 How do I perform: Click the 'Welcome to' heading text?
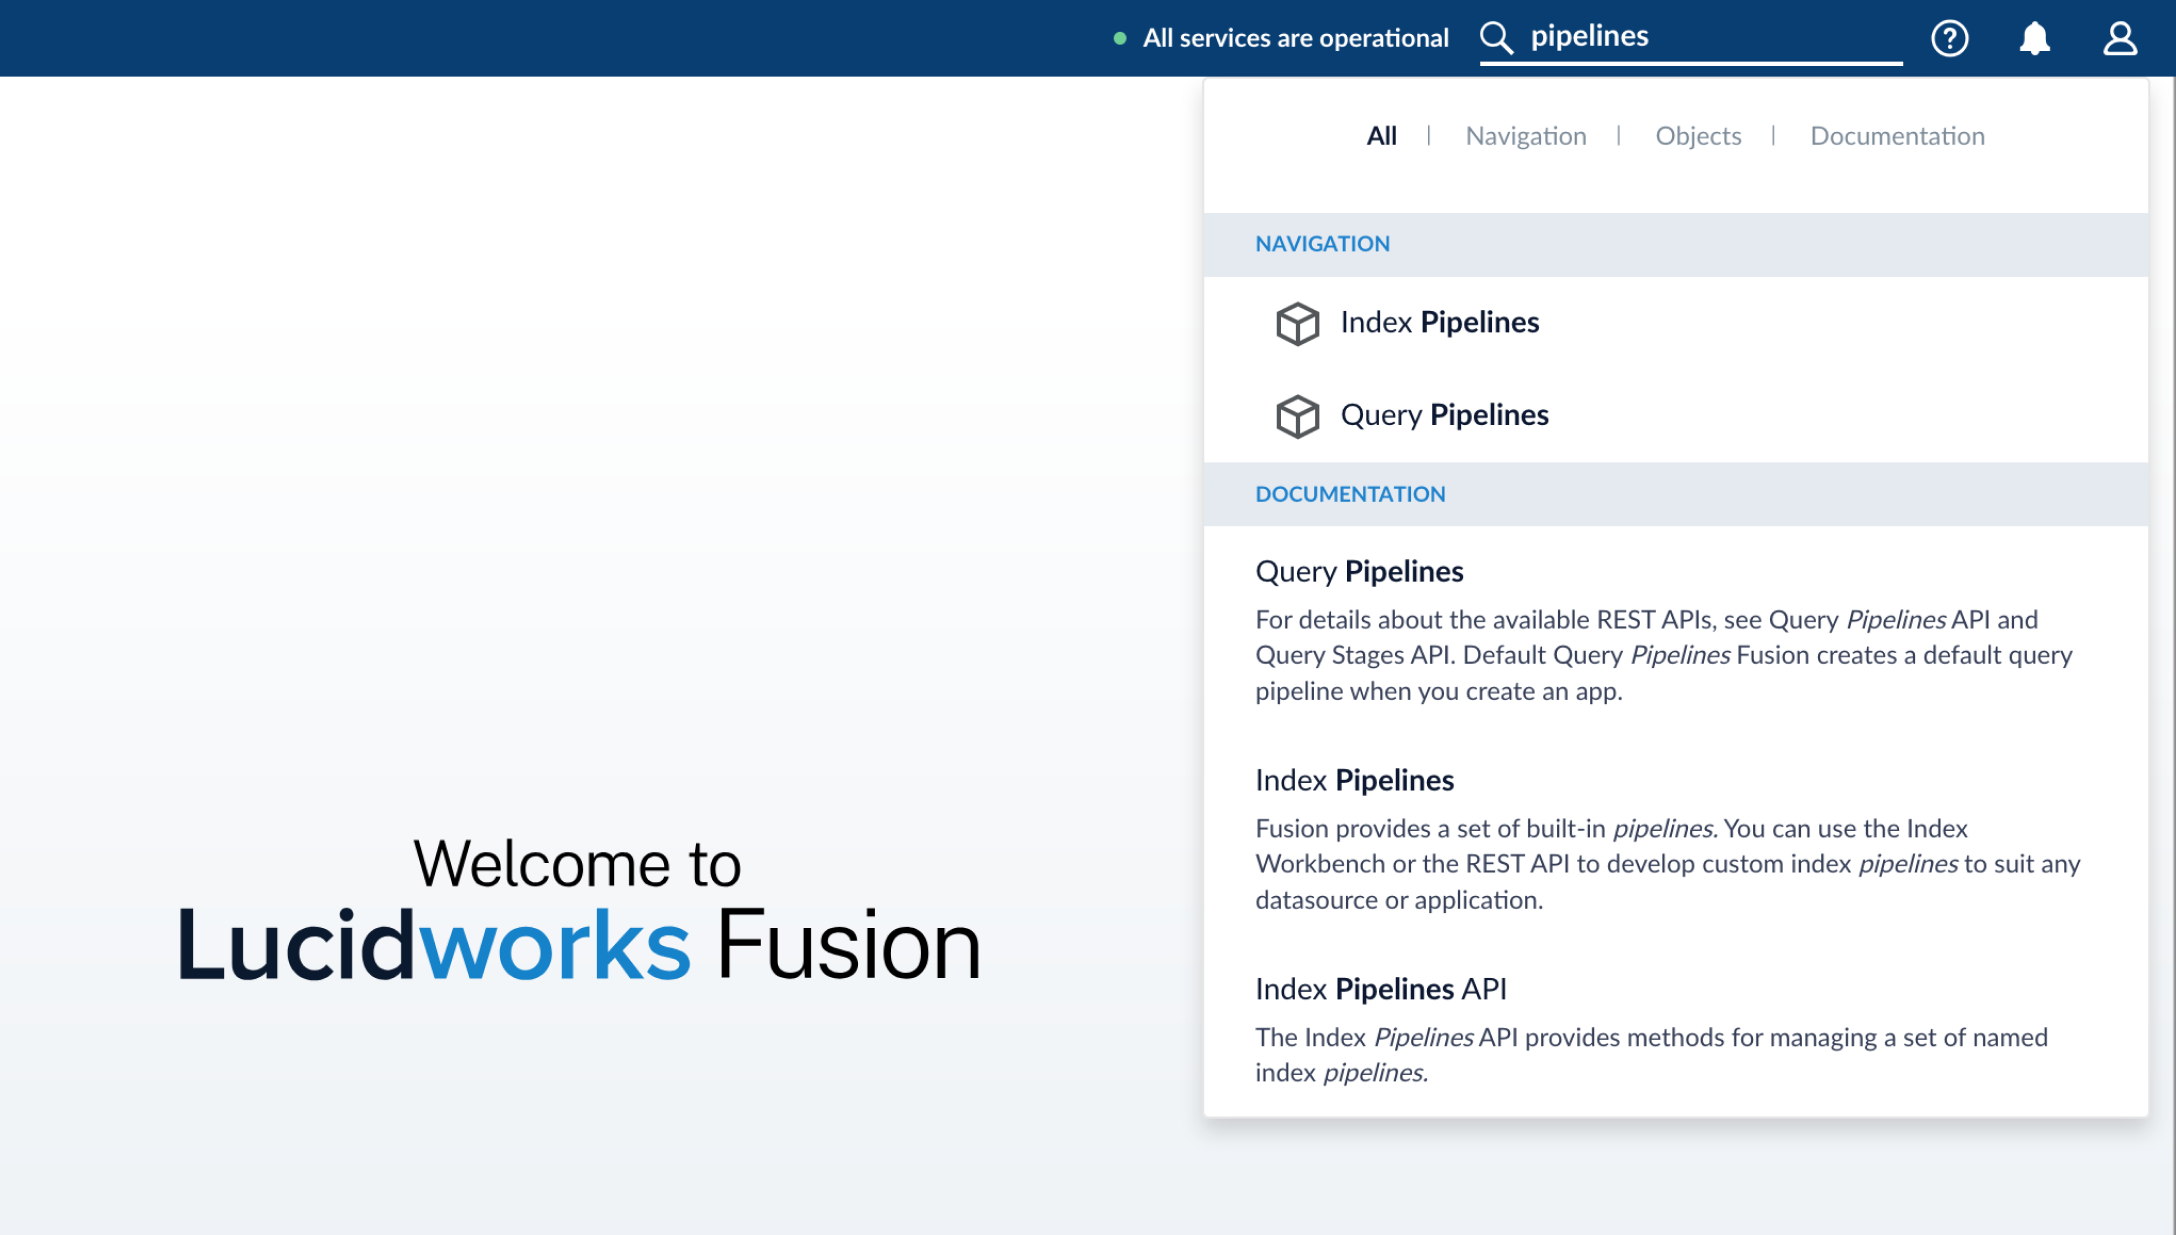[577, 863]
